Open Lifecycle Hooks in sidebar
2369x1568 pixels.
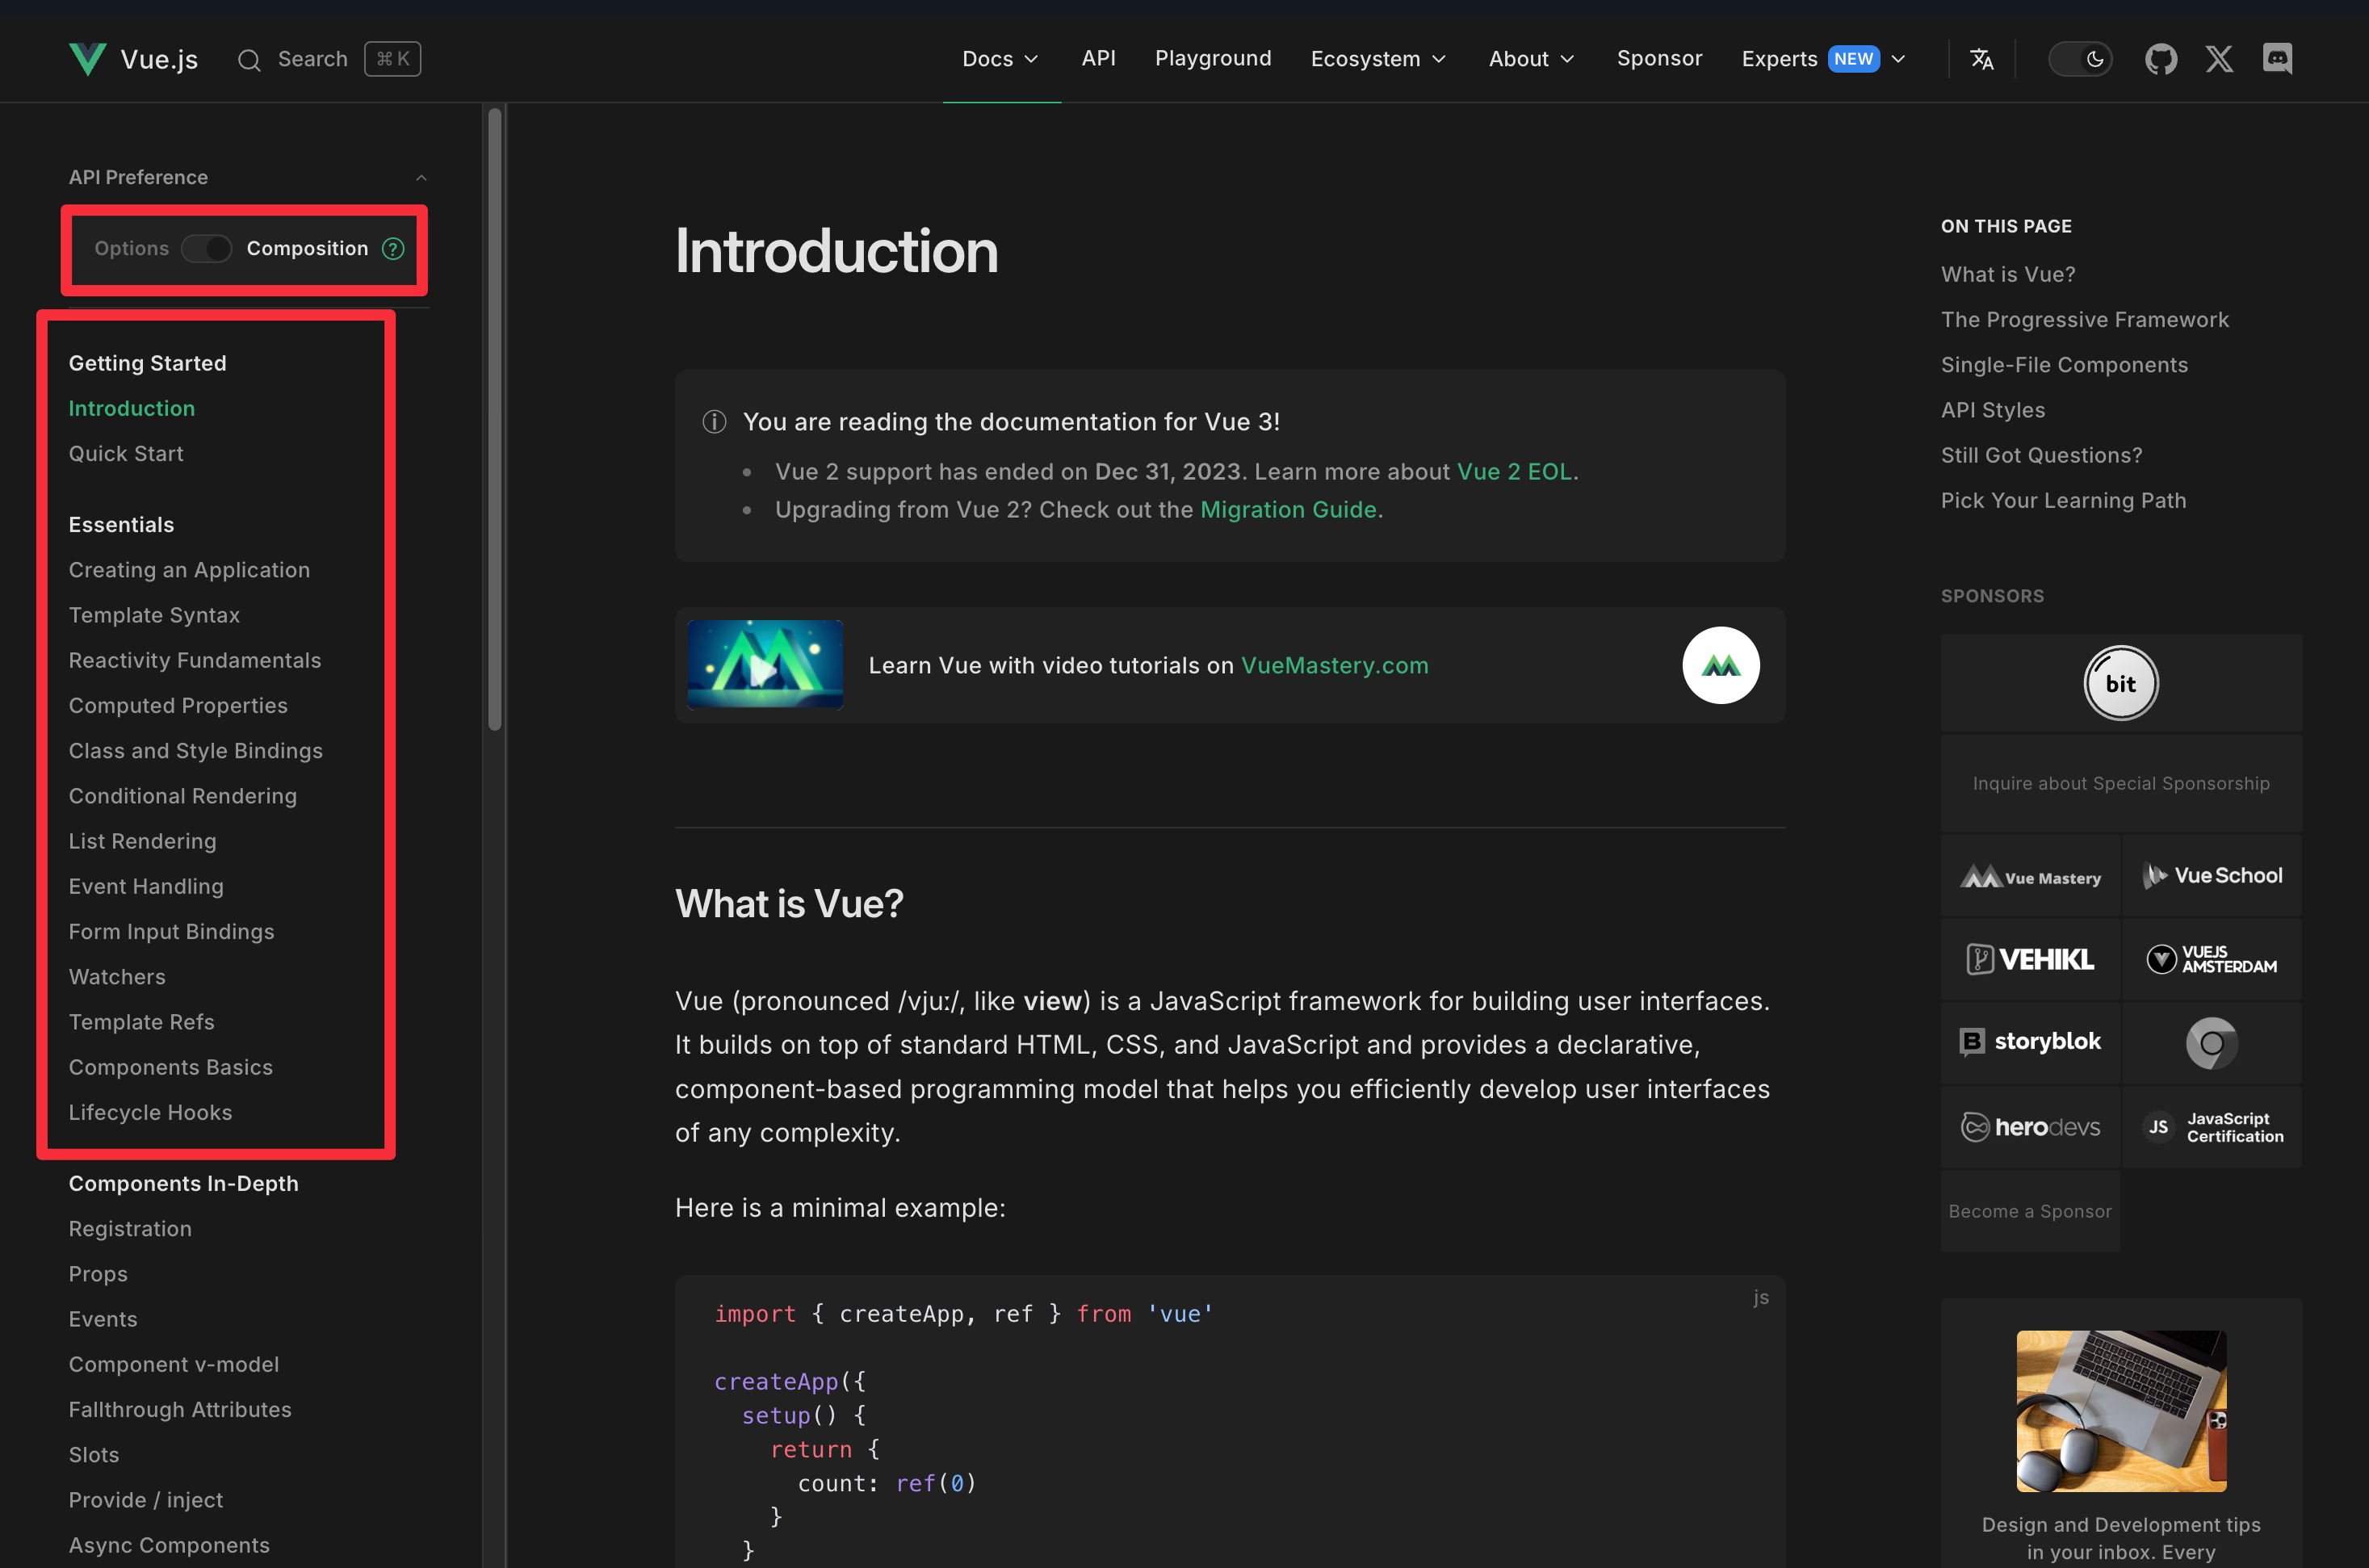pos(150,1113)
